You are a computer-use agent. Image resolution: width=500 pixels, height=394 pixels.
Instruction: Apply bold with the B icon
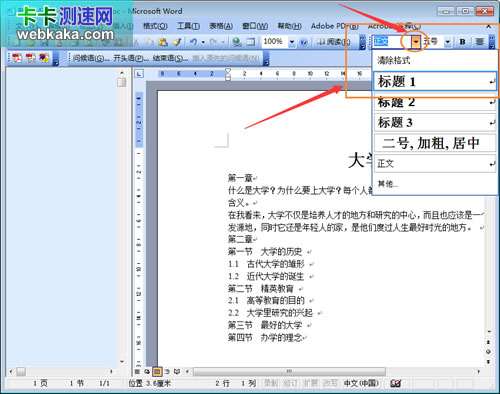pyautogui.click(x=462, y=42)
